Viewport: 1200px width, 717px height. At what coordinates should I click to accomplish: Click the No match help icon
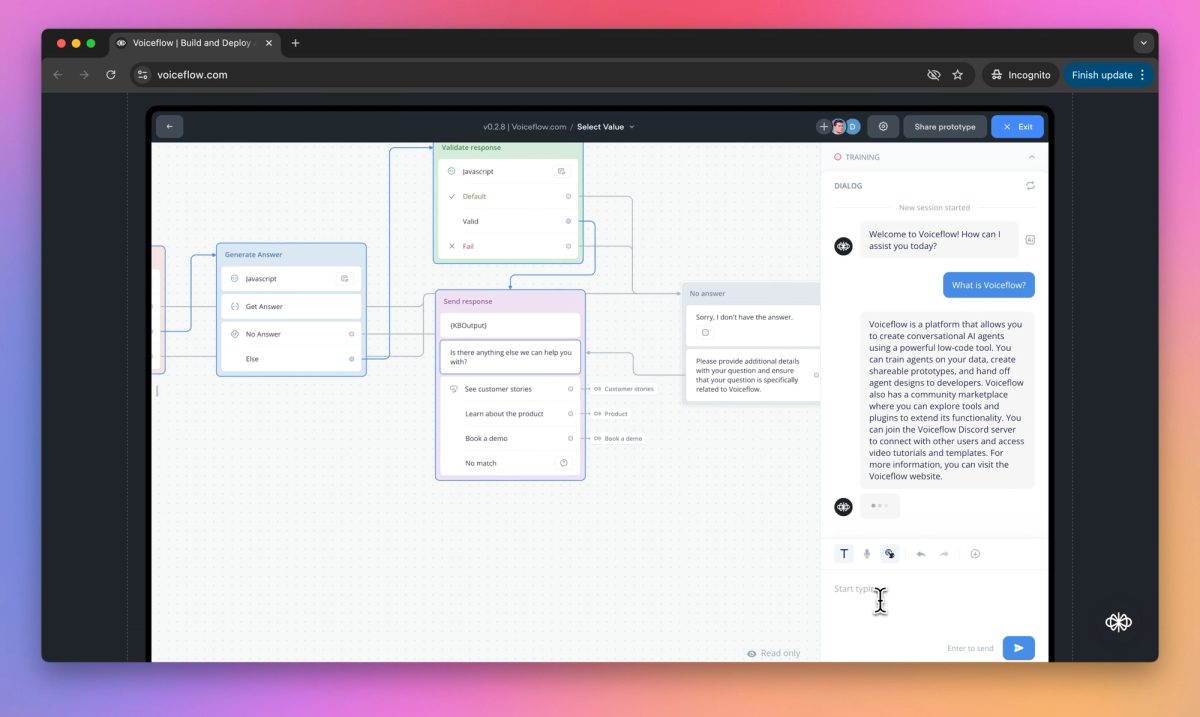click(563, 463)
